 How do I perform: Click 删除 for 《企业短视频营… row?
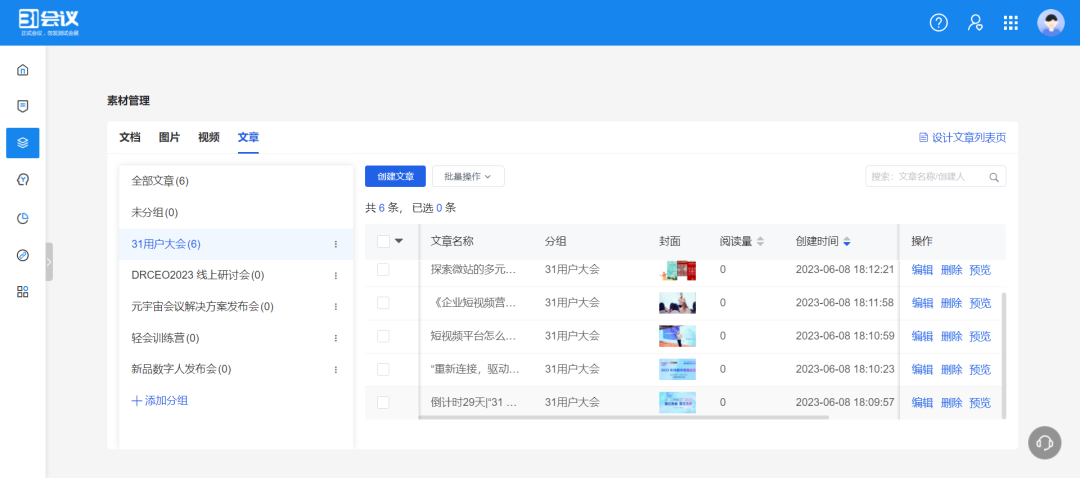951,303
